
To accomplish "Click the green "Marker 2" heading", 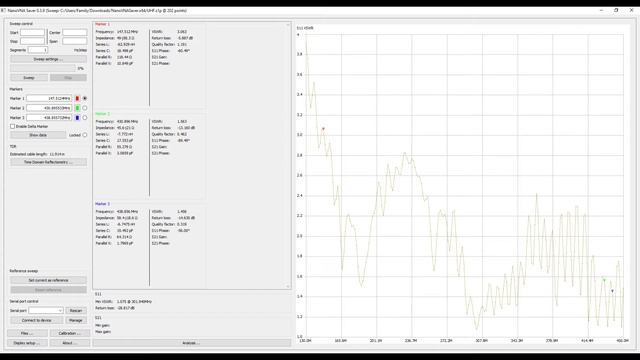I will pyautogui.click(x=102, y=114).
